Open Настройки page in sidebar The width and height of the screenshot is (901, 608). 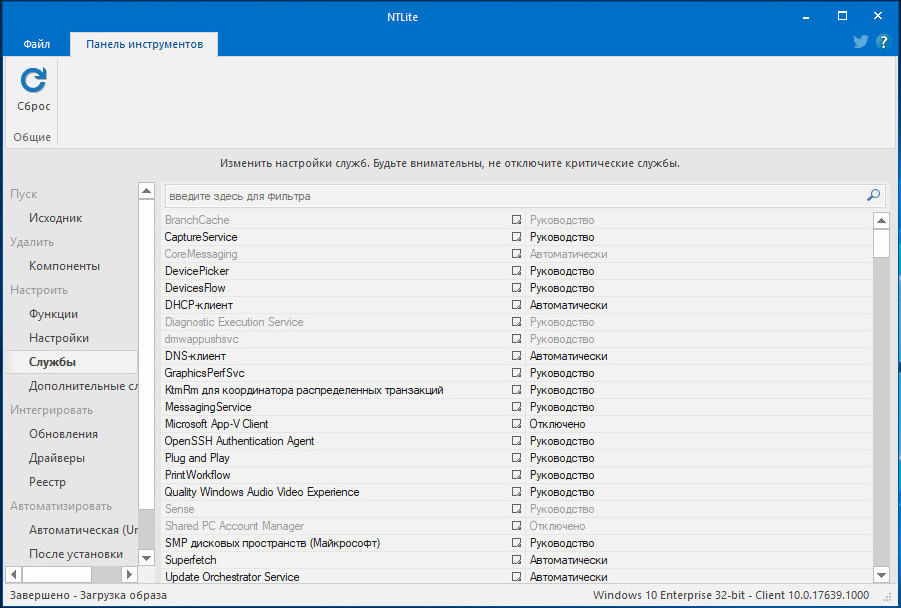(x=59, y=338)
